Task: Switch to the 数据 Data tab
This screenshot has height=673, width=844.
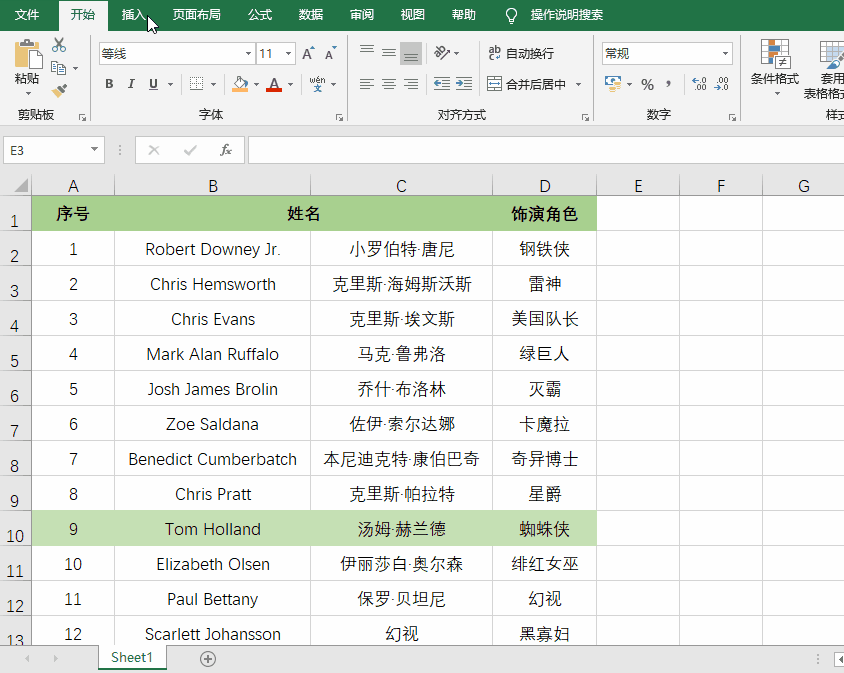Action: coord(311,15)
